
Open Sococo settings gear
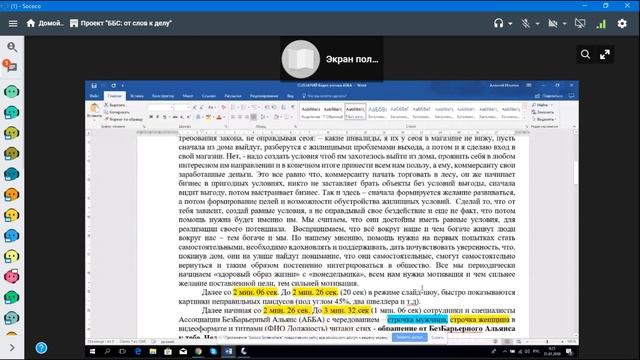pyautogui.click(x=622, y=23)
